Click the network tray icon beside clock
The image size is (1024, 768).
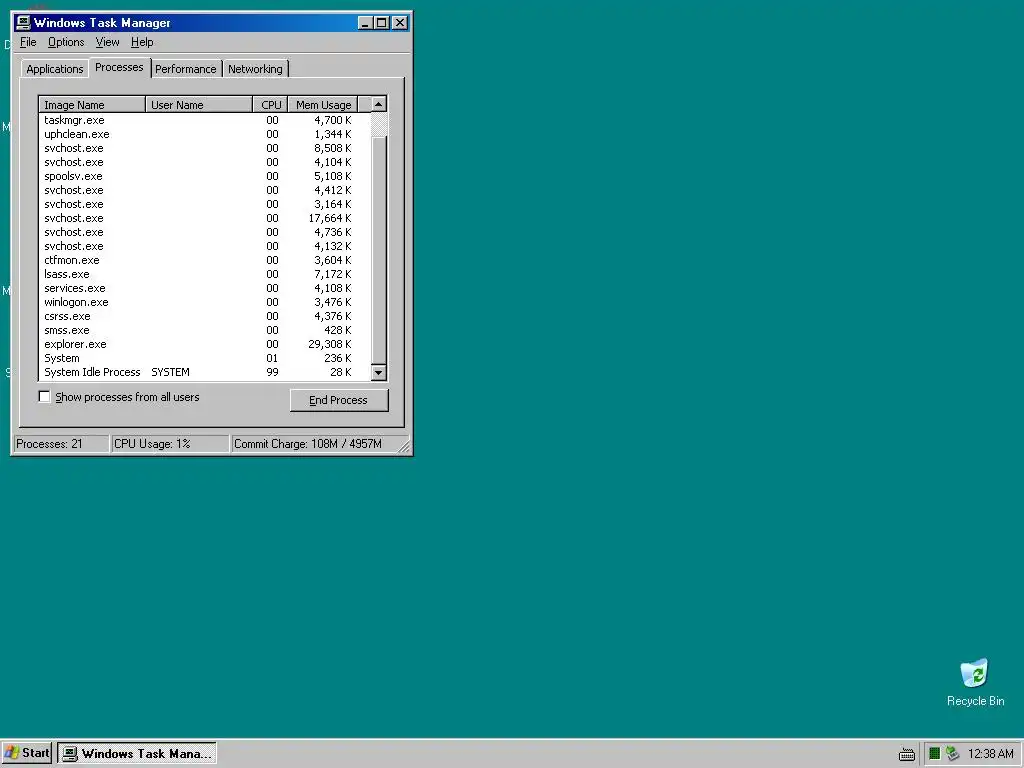[953, 754]
